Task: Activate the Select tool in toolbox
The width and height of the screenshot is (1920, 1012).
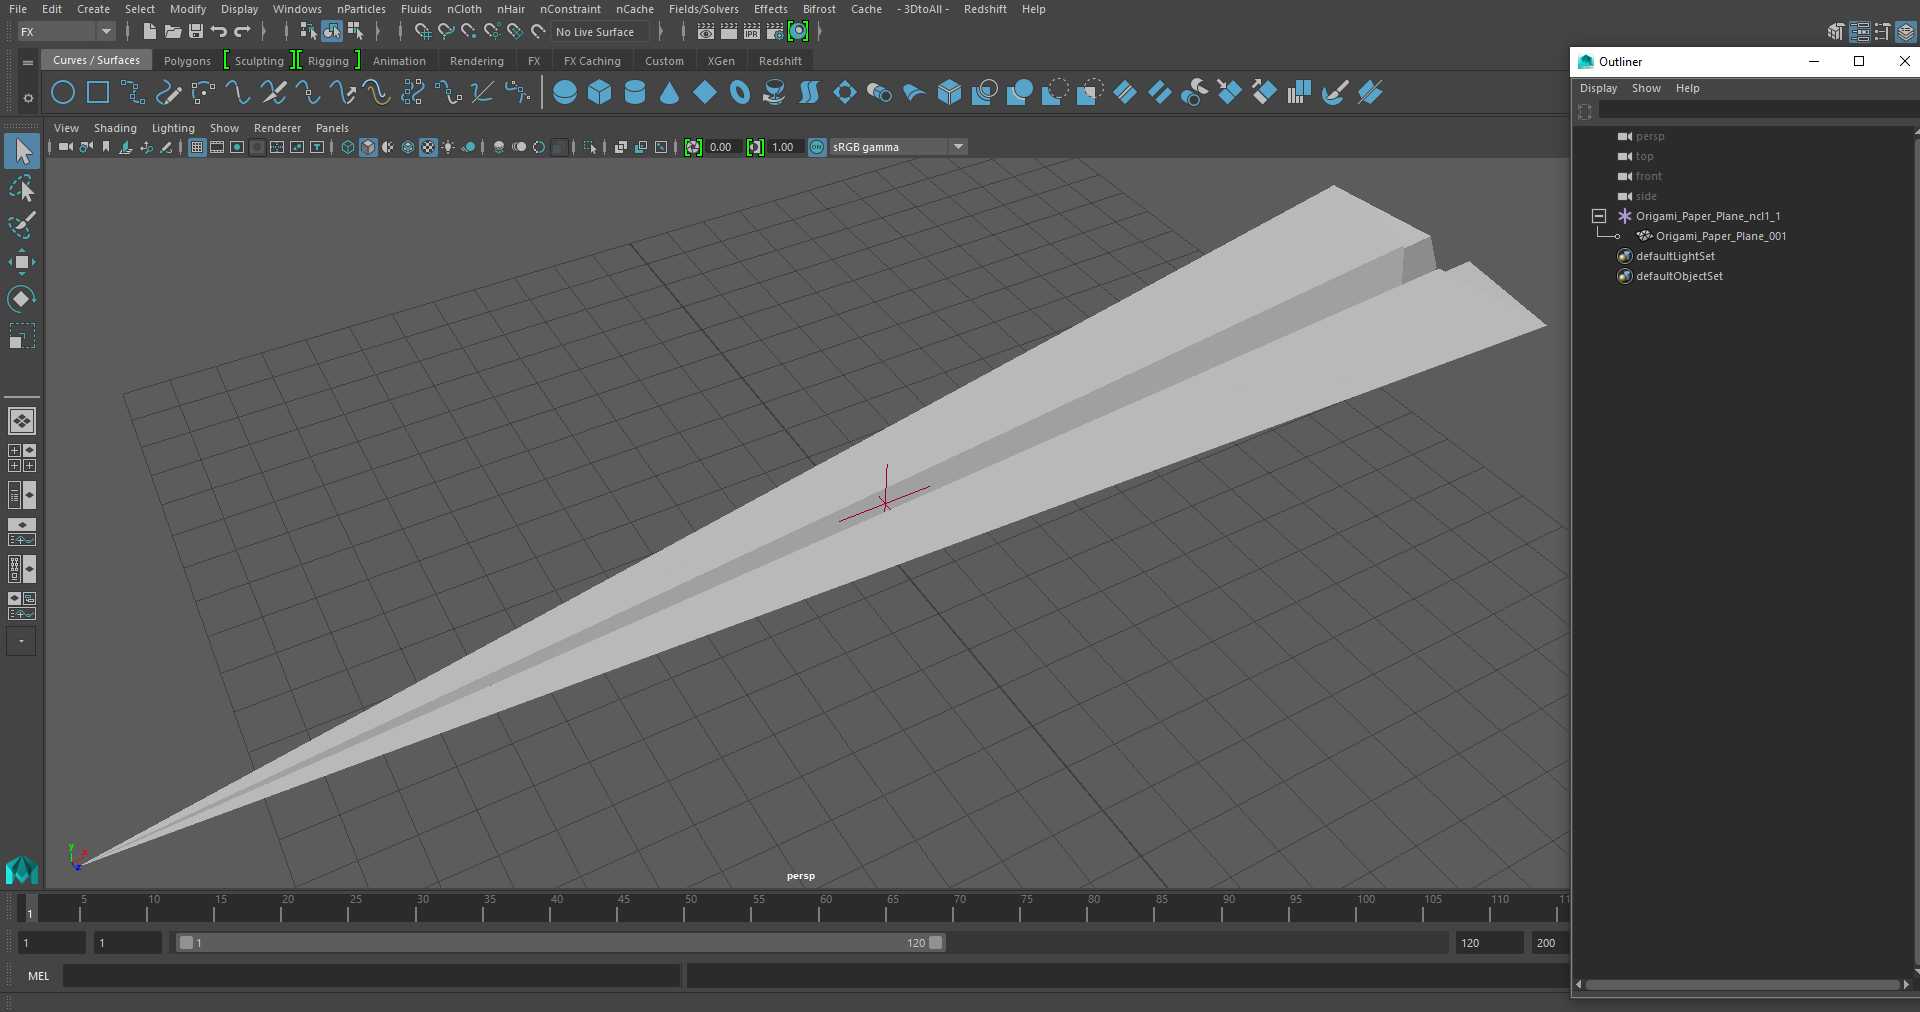Action: [x=22, y=152]
